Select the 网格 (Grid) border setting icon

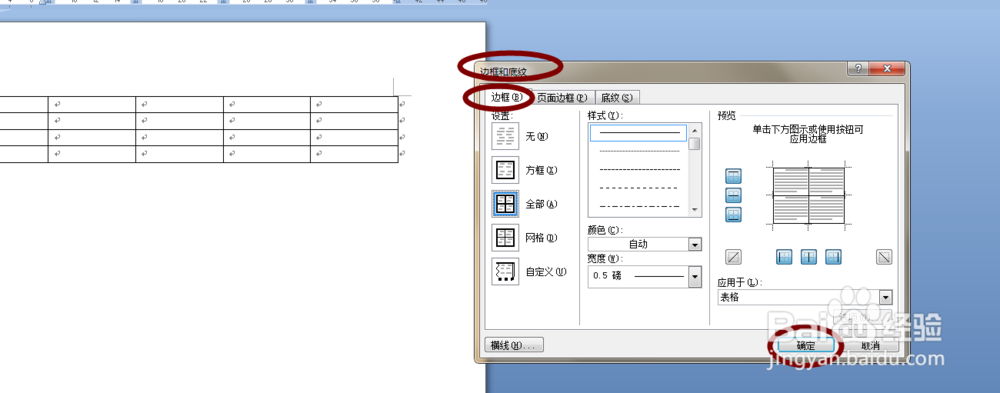505,238
